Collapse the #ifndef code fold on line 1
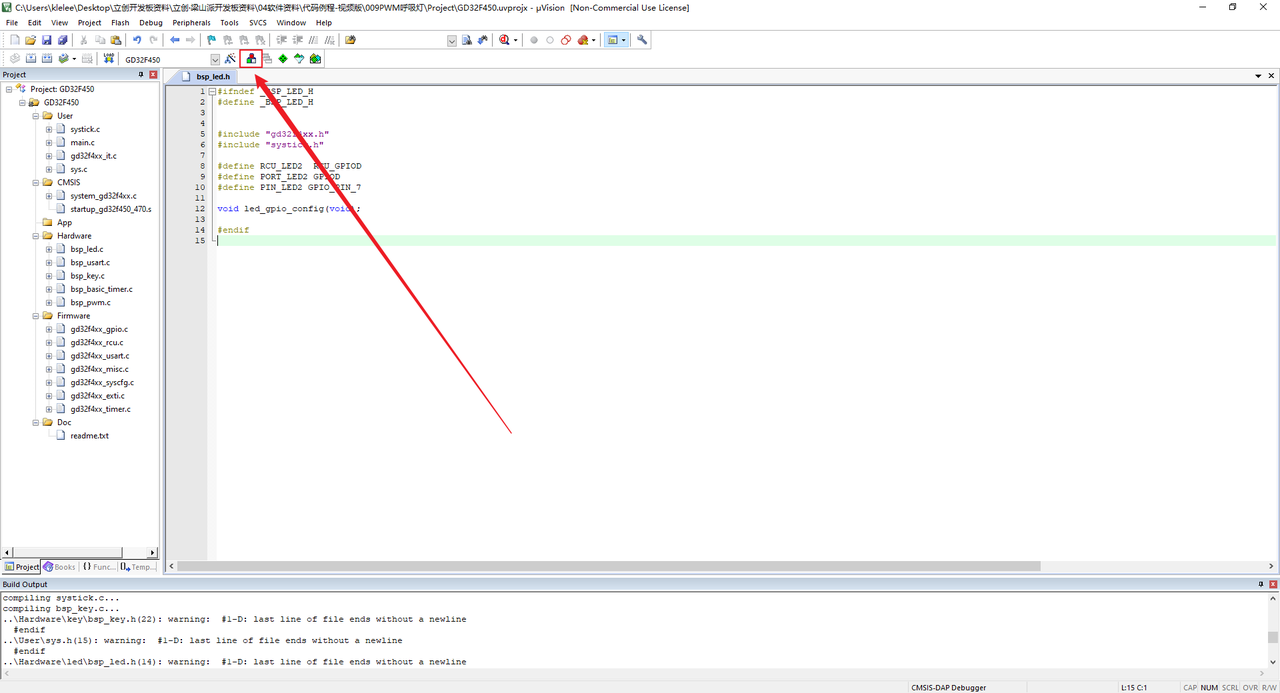This screenshot has height=693, width=1280. pos(211,92)
